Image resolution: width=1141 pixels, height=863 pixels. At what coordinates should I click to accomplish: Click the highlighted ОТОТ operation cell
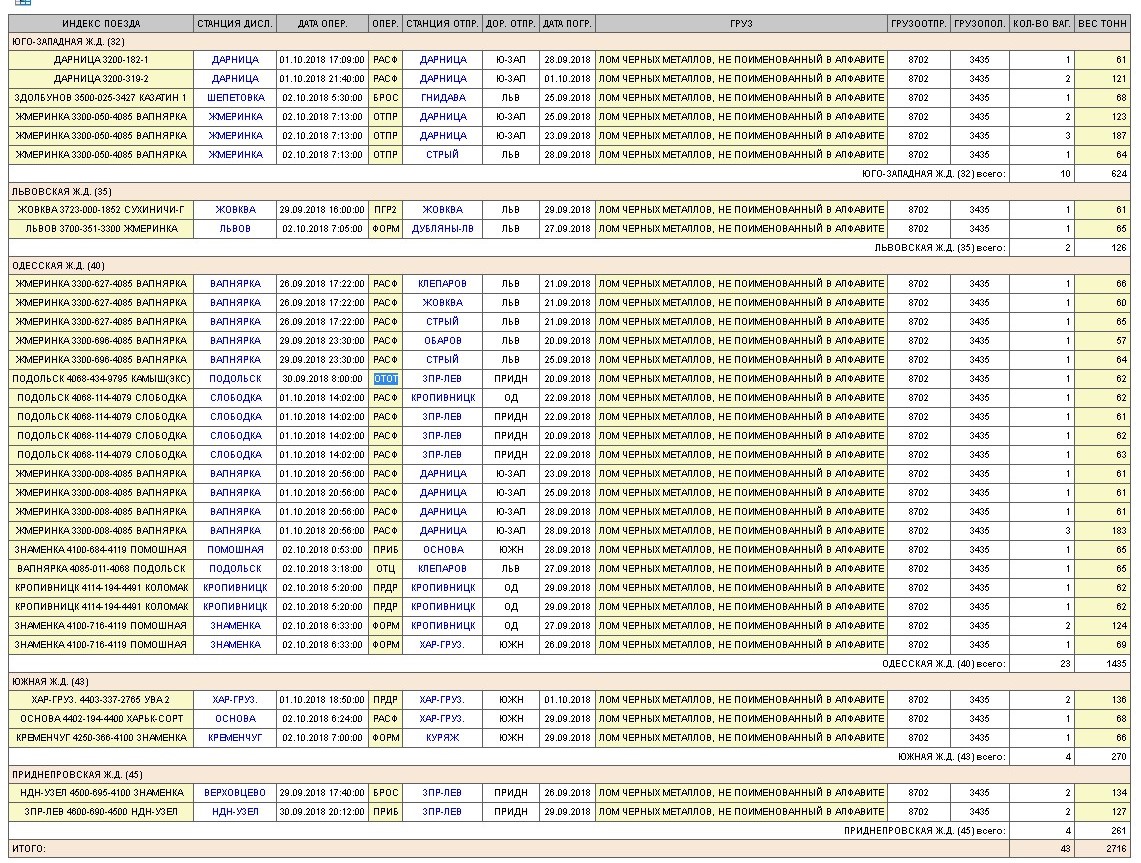tap(386, 378)
